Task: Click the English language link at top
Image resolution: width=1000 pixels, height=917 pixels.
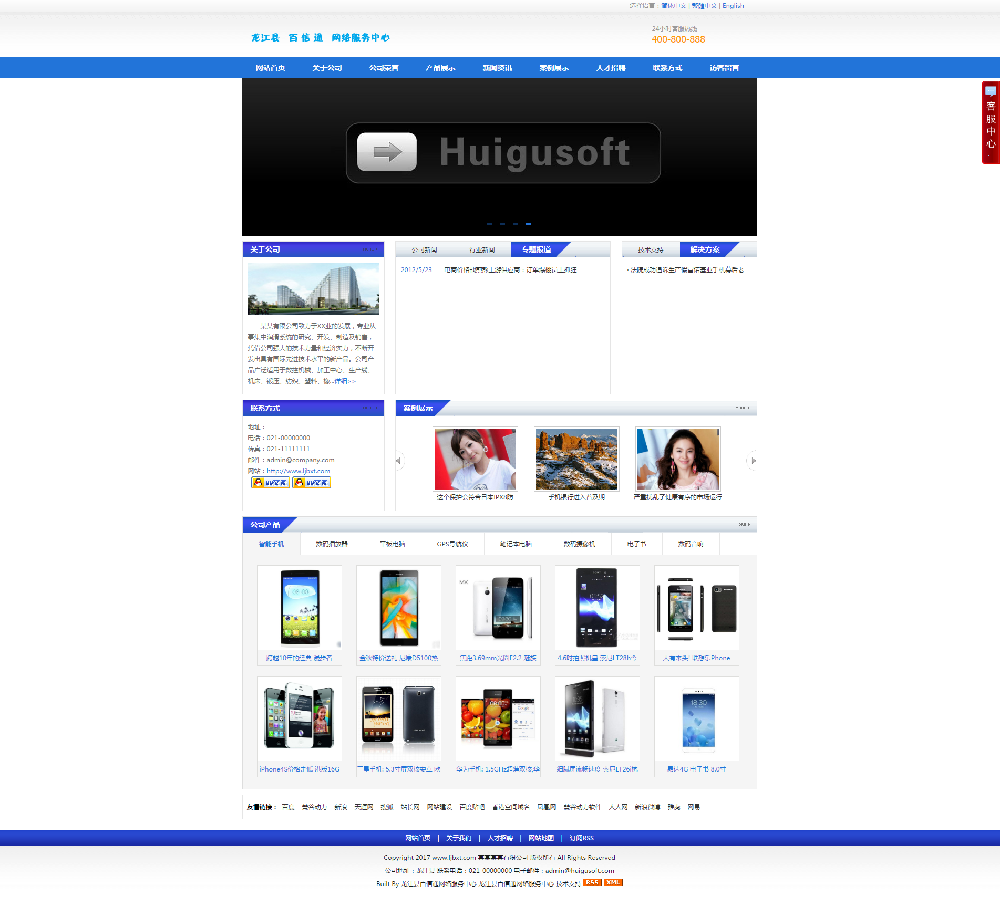Action: [x=733, y=6]
